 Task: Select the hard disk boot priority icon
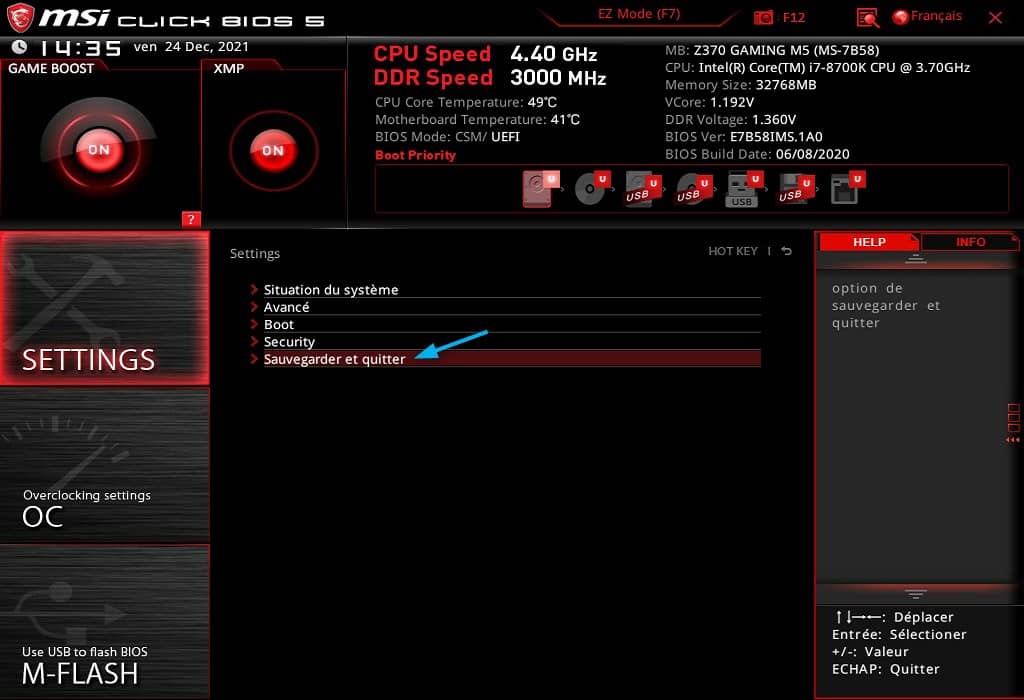pyautogui.click(x=541, y=189)
